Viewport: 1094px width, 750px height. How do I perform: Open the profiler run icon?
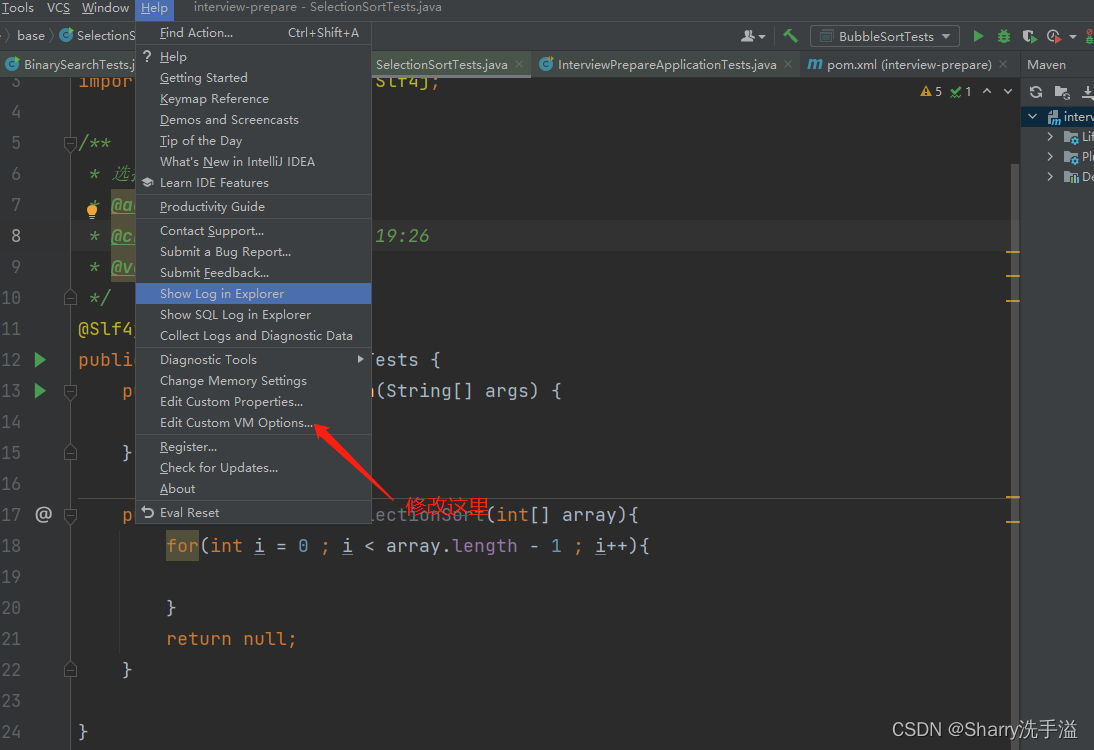pyautogui.click(x=1054, y=36)
